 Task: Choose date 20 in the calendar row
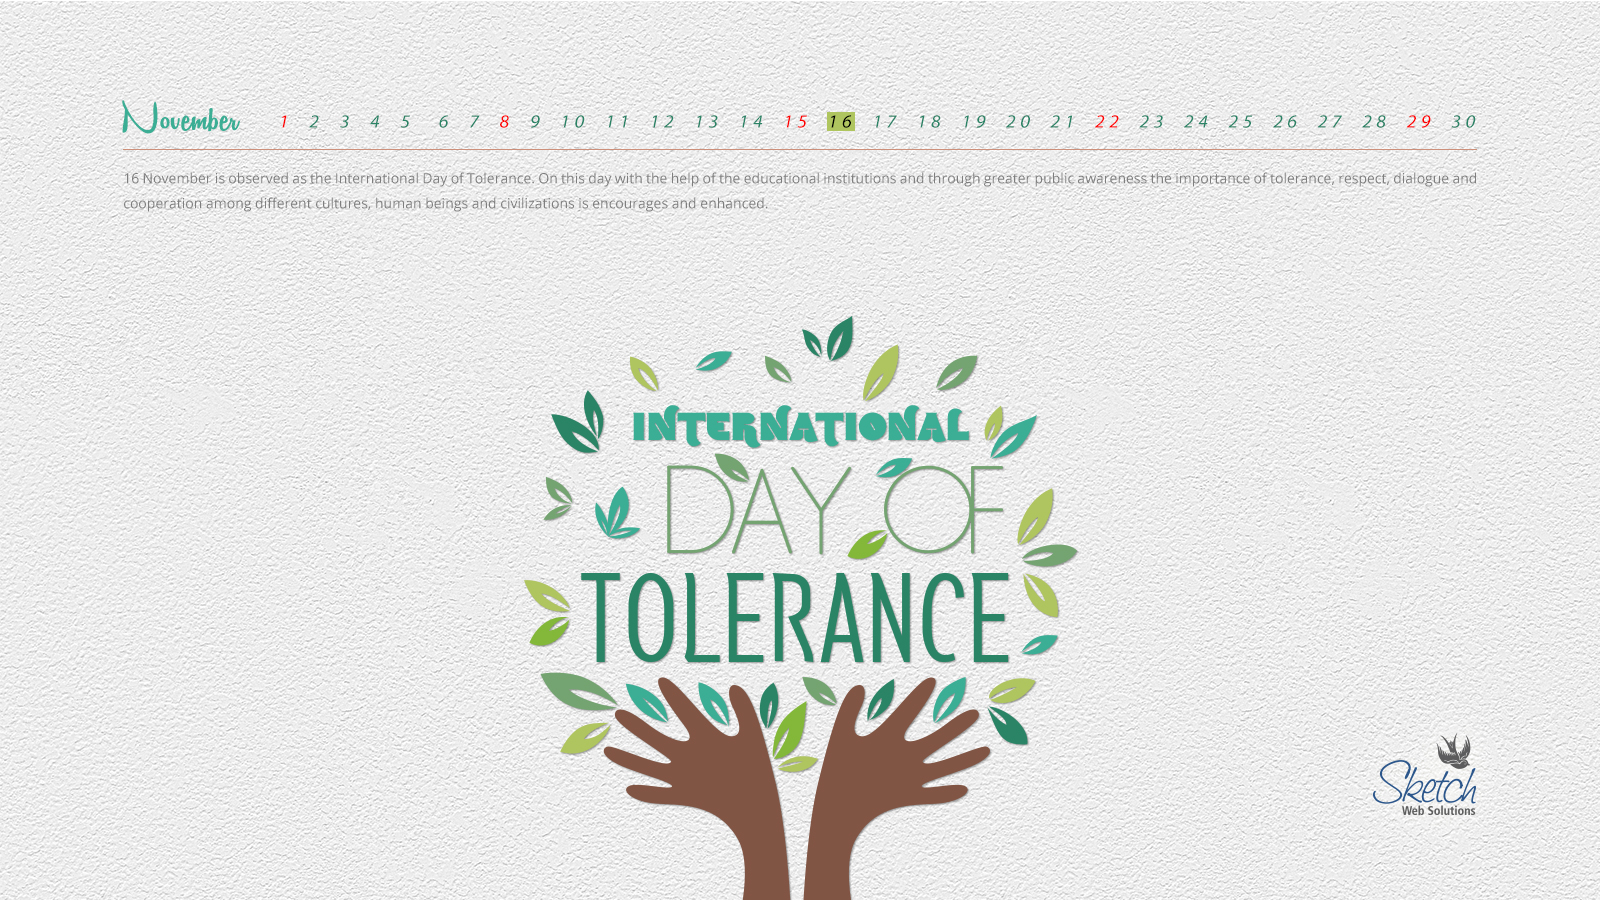point(1019,122)
